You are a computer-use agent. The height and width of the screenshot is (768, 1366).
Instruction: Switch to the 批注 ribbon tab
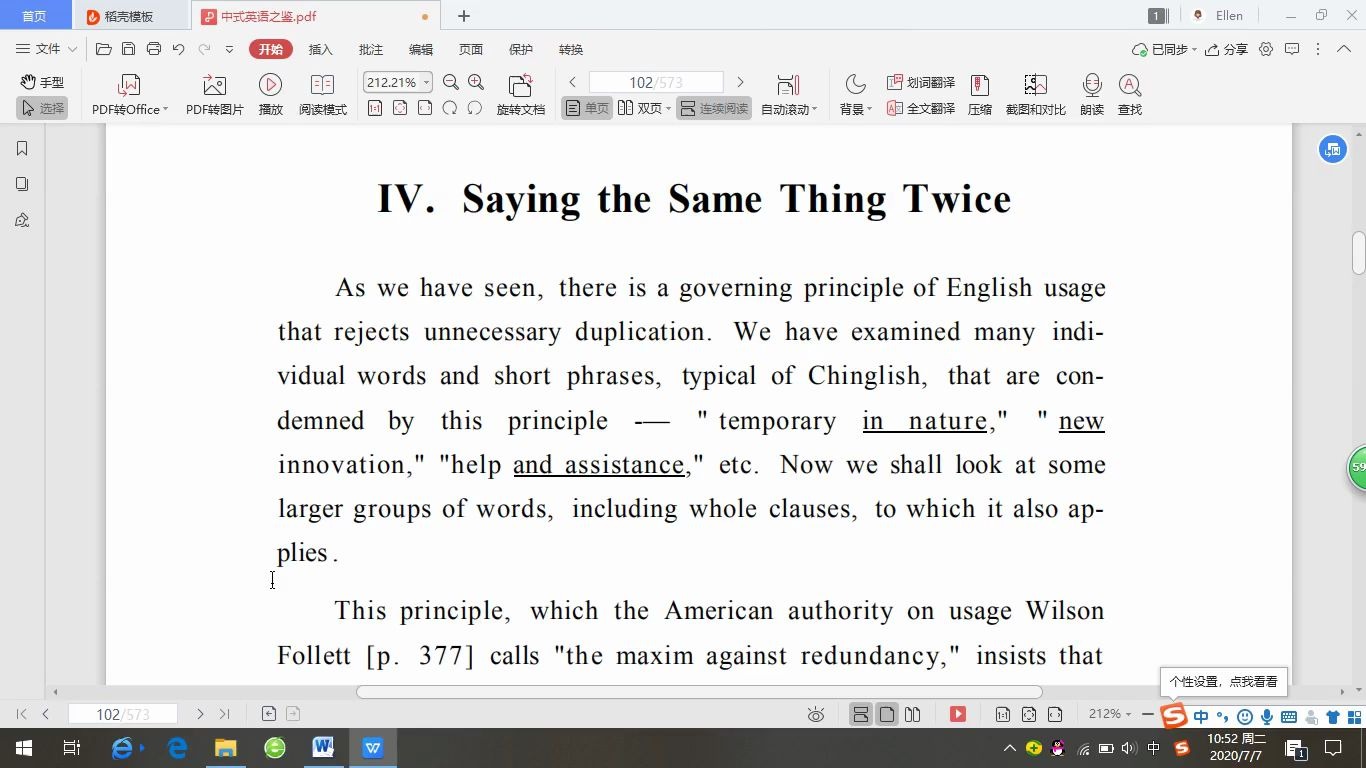[370, 49]
